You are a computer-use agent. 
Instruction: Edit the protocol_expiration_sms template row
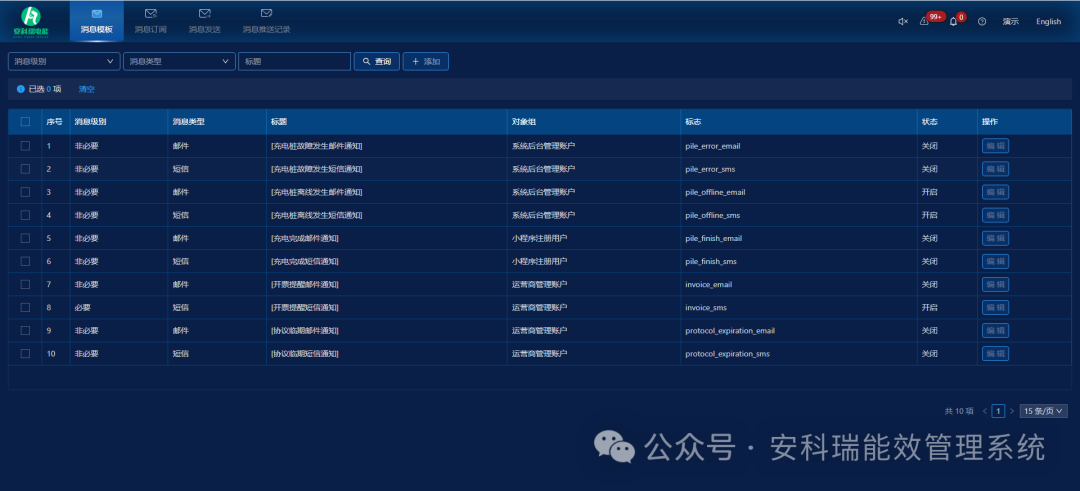995,353
